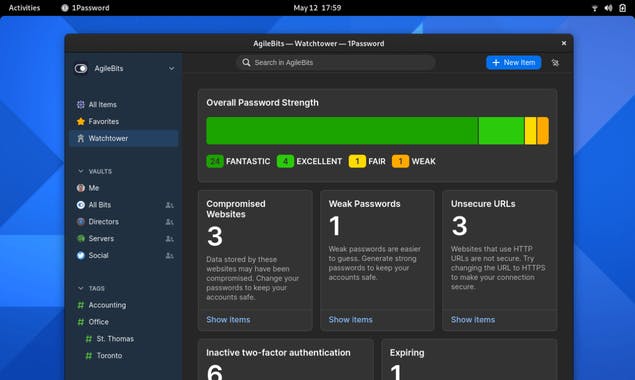Select the Watchtower sidebar item
Image resolution: width=635 pixels, height=380 pixels.
[124, 139]
